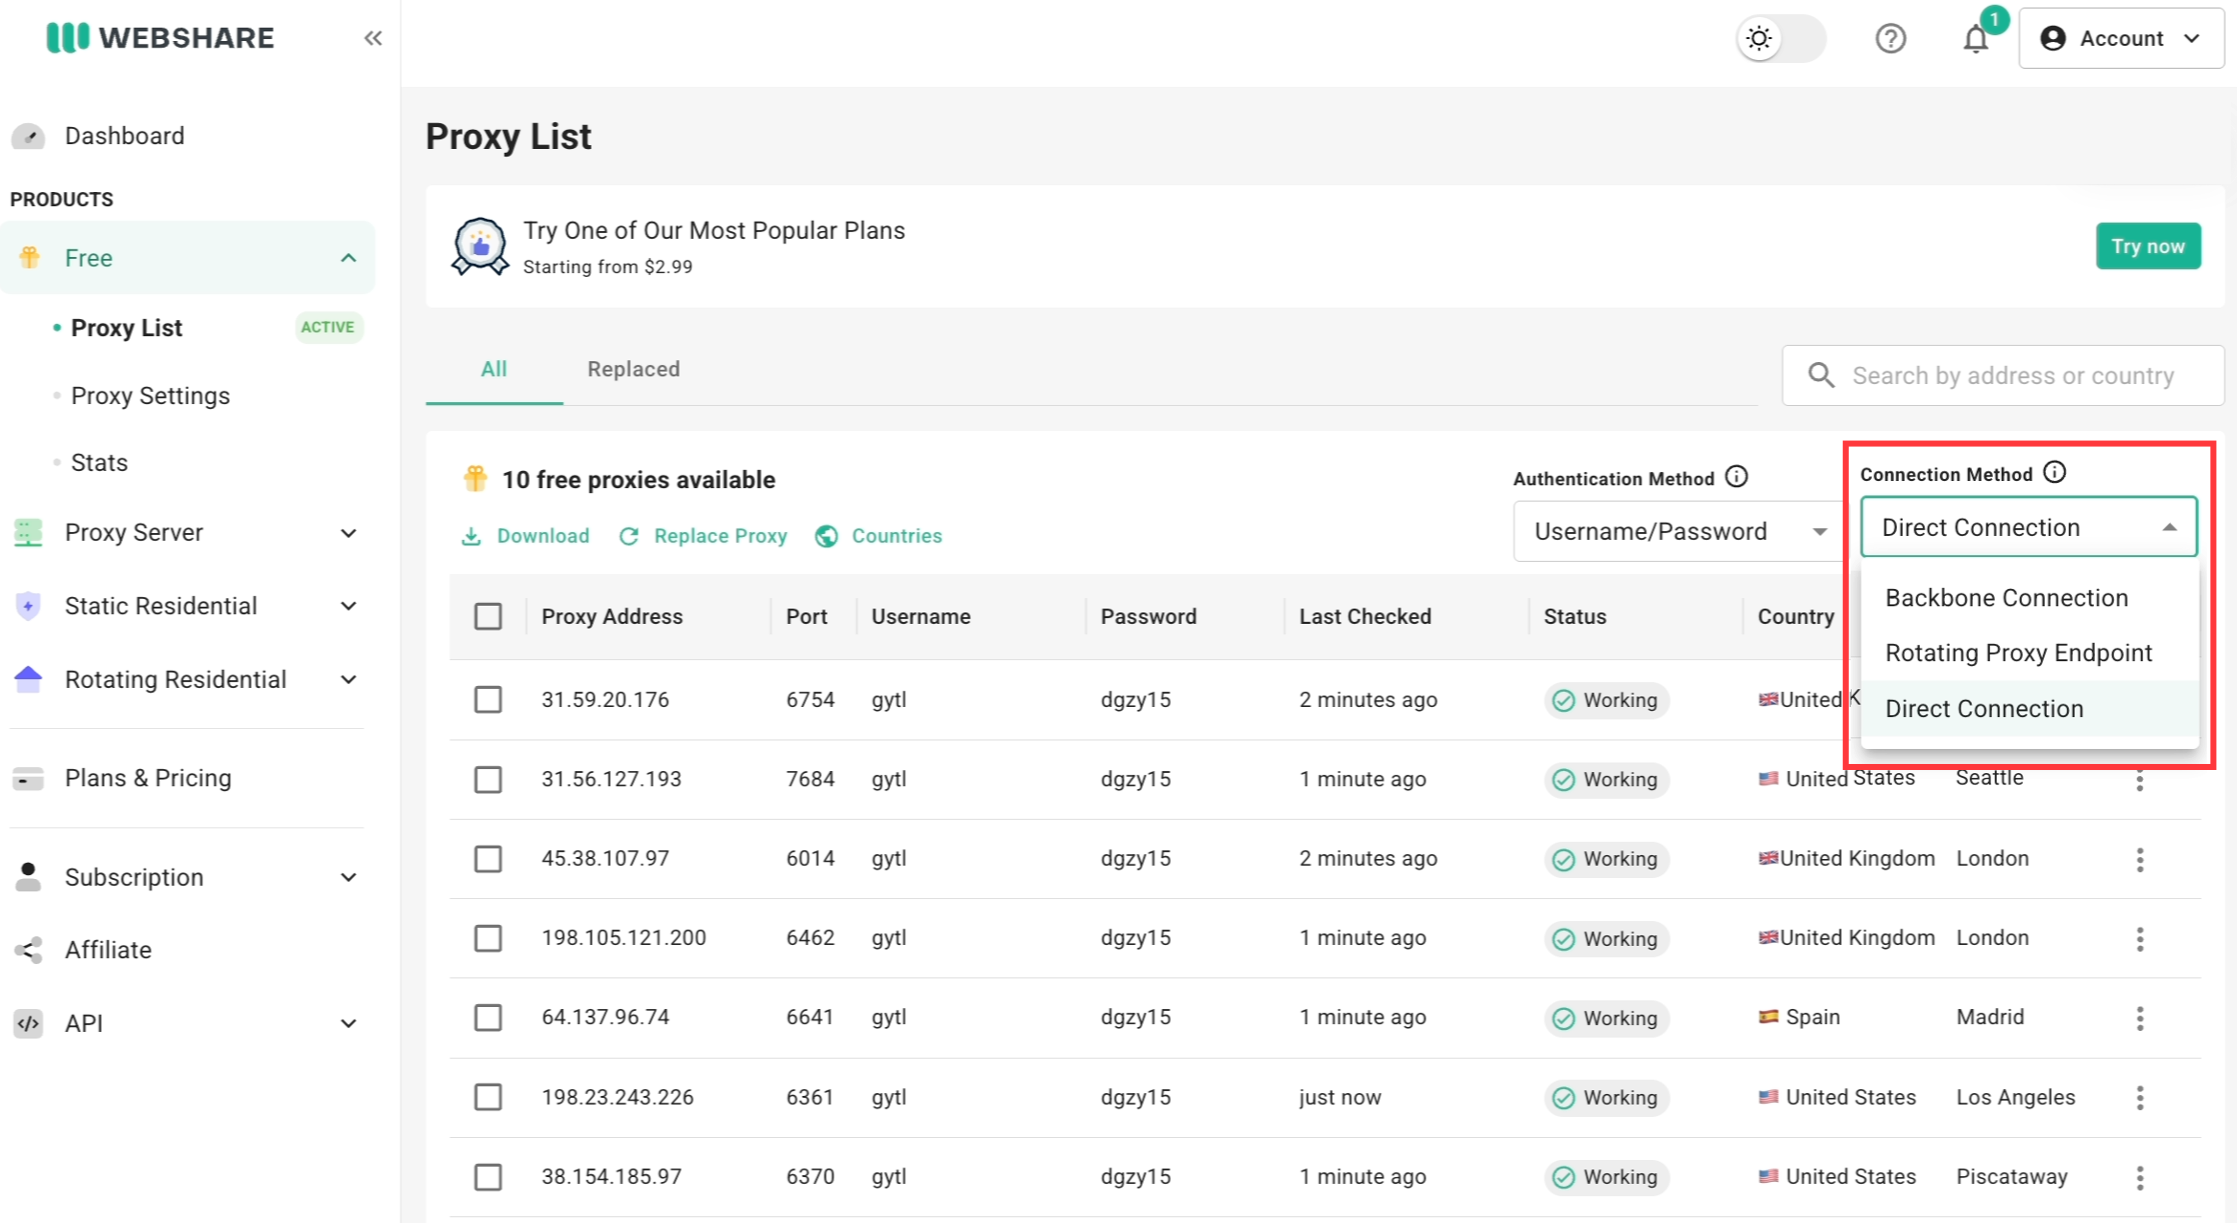Image resolution: width=2237 pixels, height=1224 pixels.
Task: Choose Direct Connection in dropdown list
Action: pos(2029,709)
